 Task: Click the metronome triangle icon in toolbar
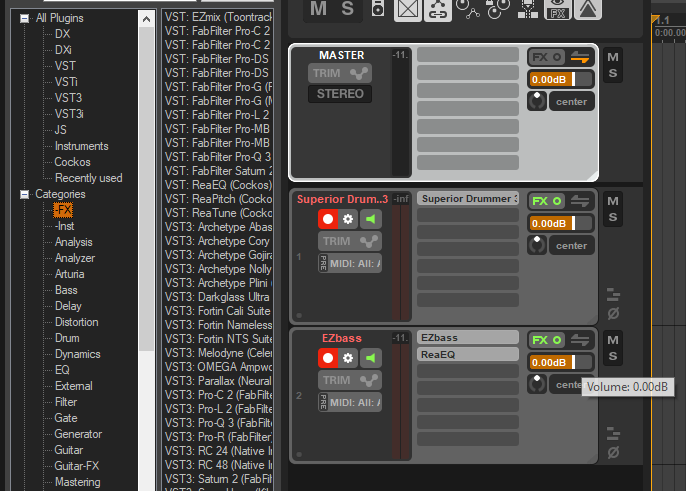click(x=588, y=10)
